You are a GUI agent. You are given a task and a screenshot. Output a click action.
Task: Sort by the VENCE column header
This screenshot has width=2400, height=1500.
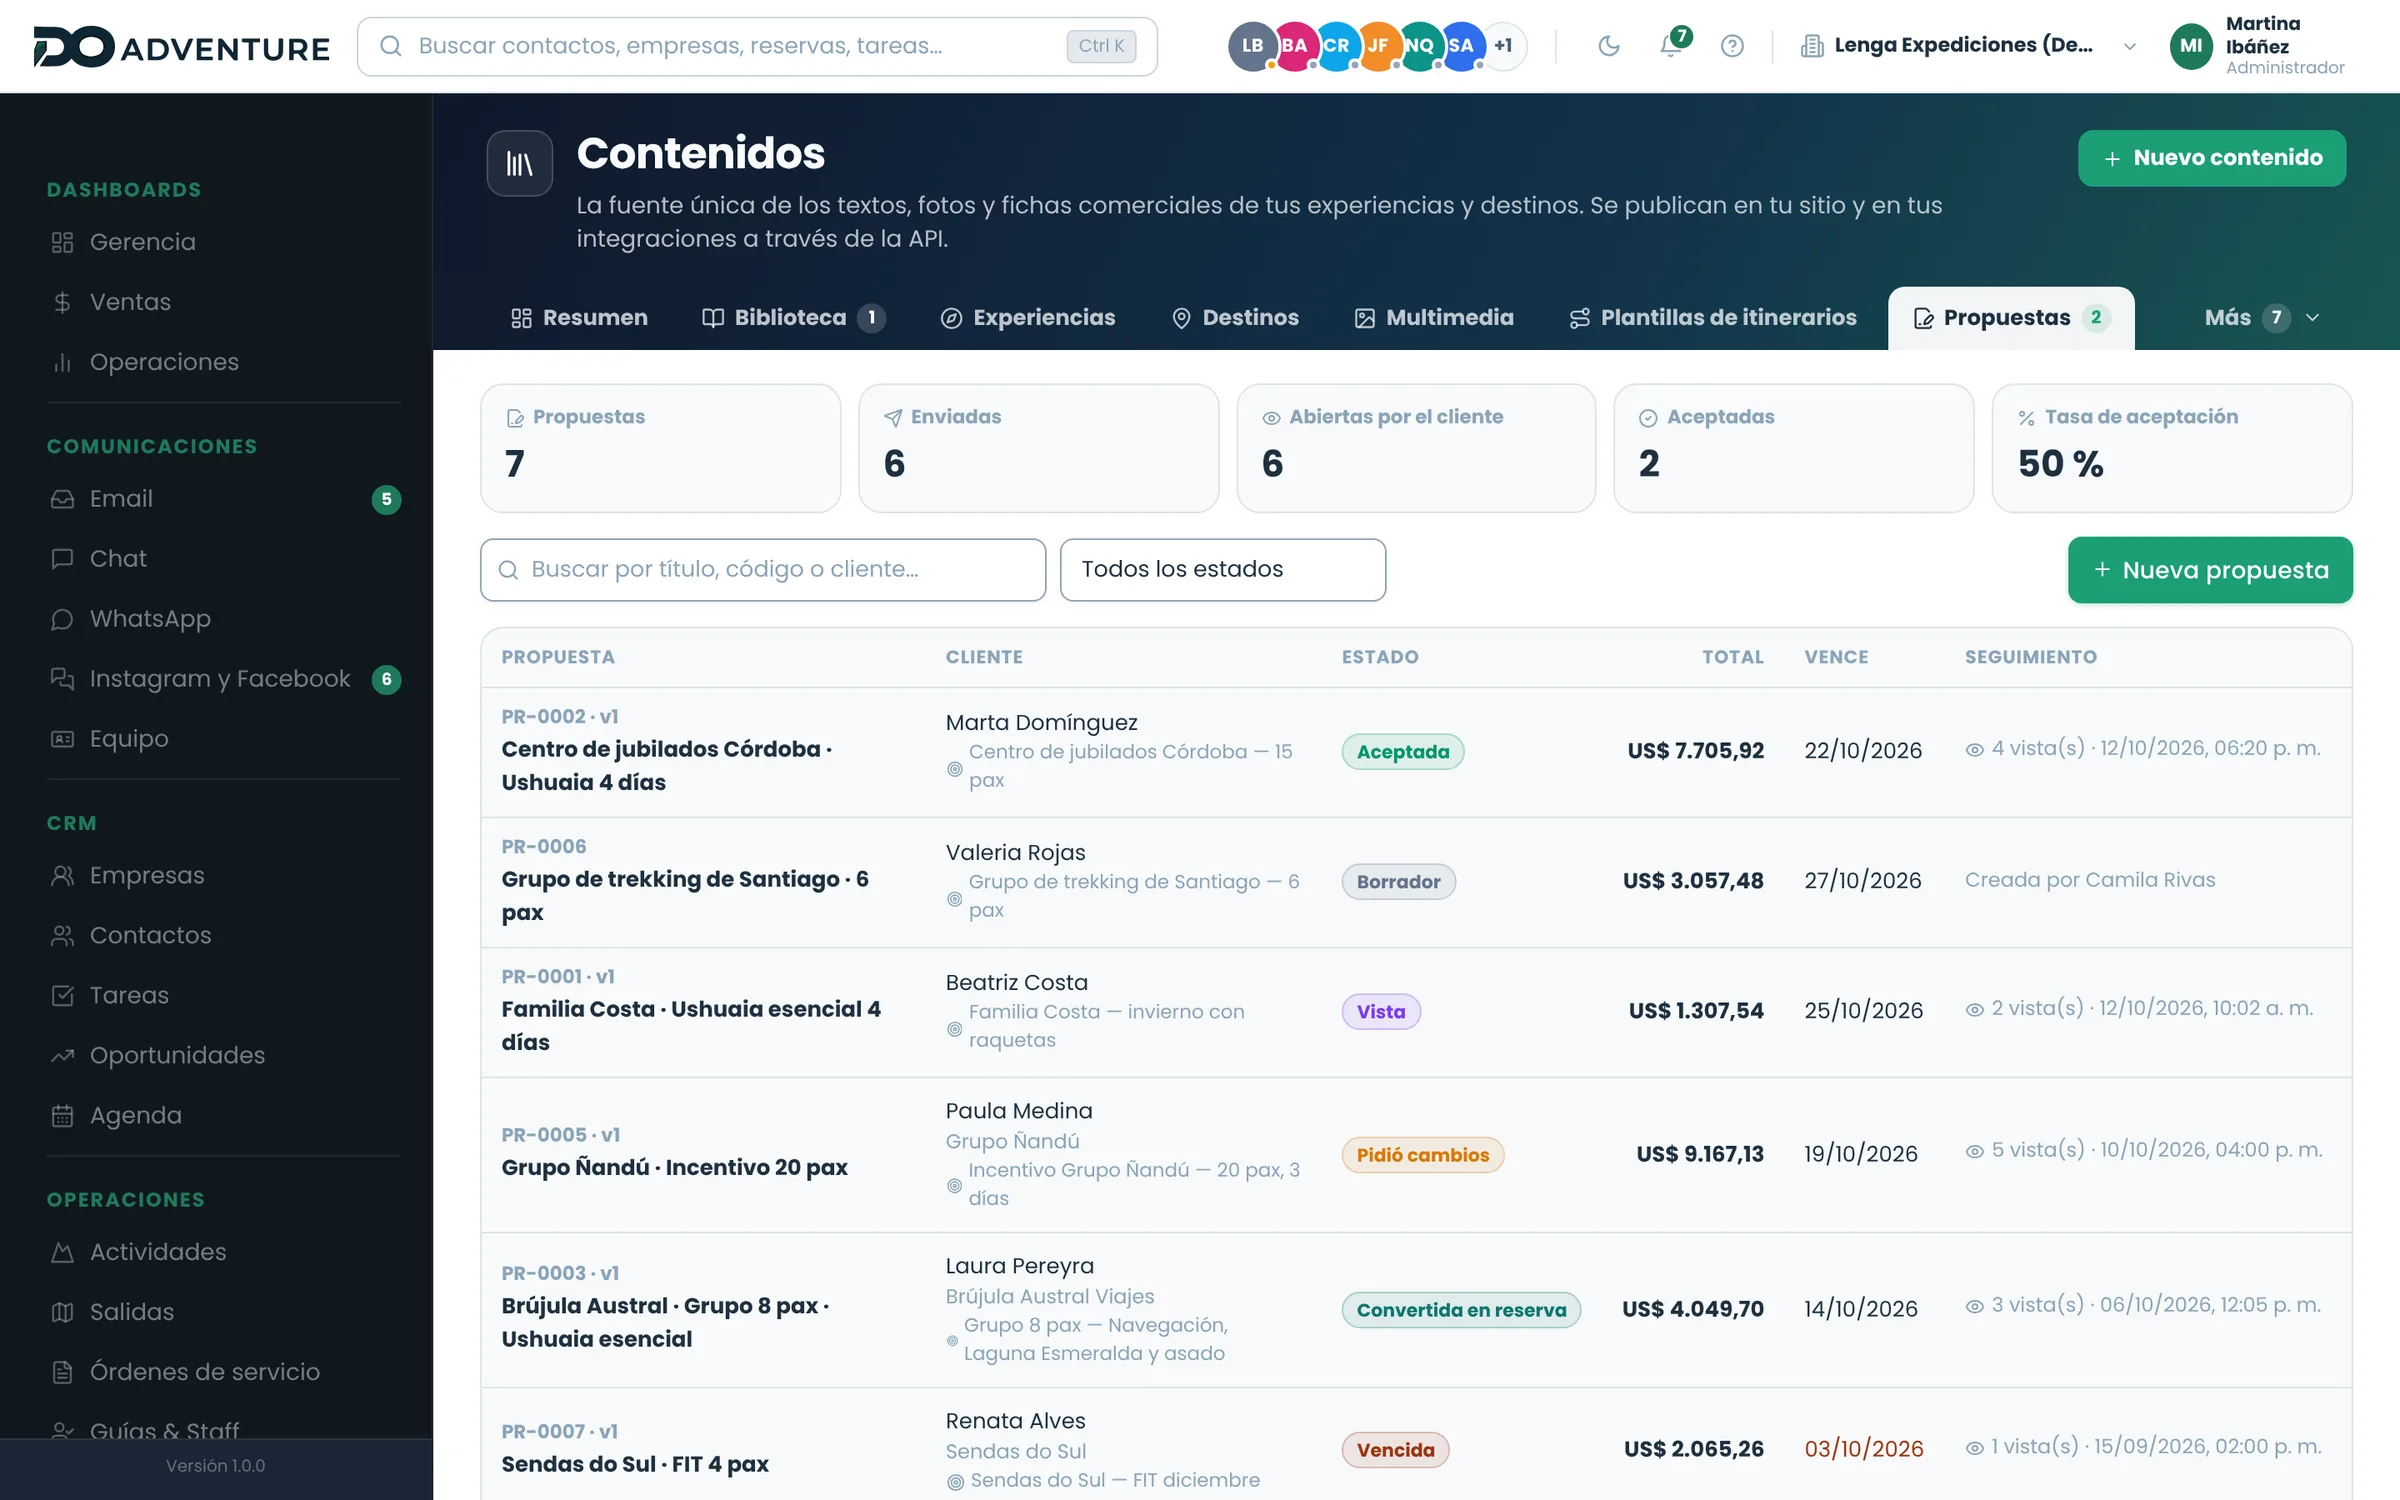click(1836, 657)
